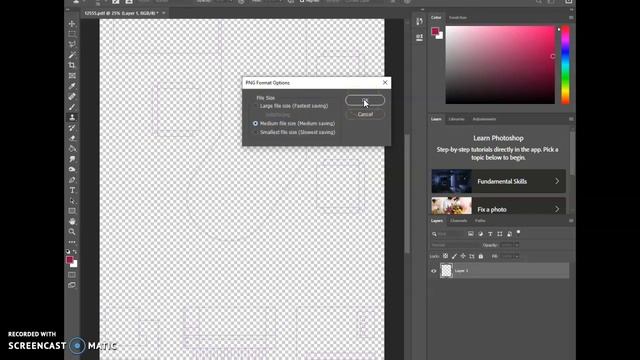Swap foreground and background colors
The width and height of the screenshot is (640, 360).
[75, 252]
